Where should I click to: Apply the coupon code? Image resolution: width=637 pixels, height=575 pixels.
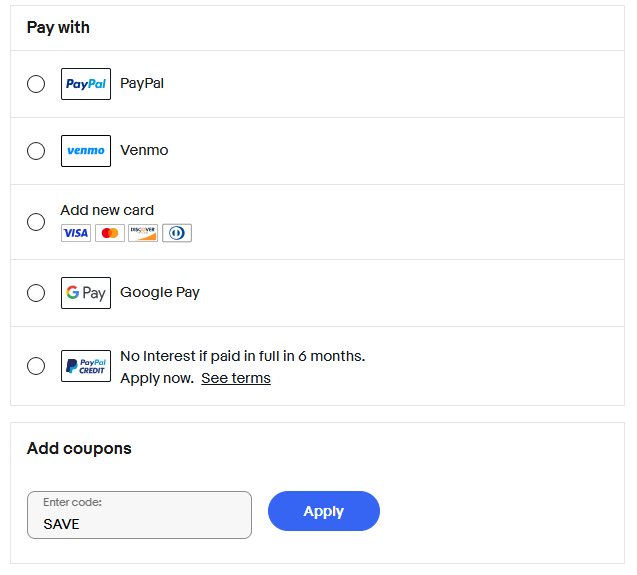pos(324,511)
